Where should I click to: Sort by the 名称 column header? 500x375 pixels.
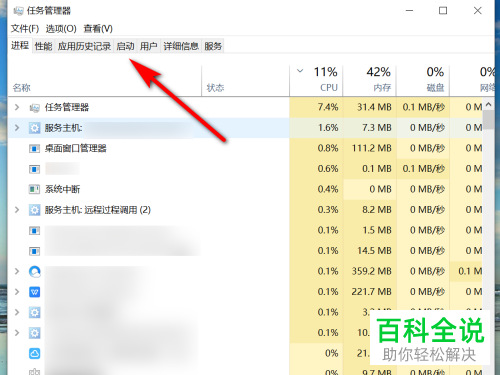(105, 81)
